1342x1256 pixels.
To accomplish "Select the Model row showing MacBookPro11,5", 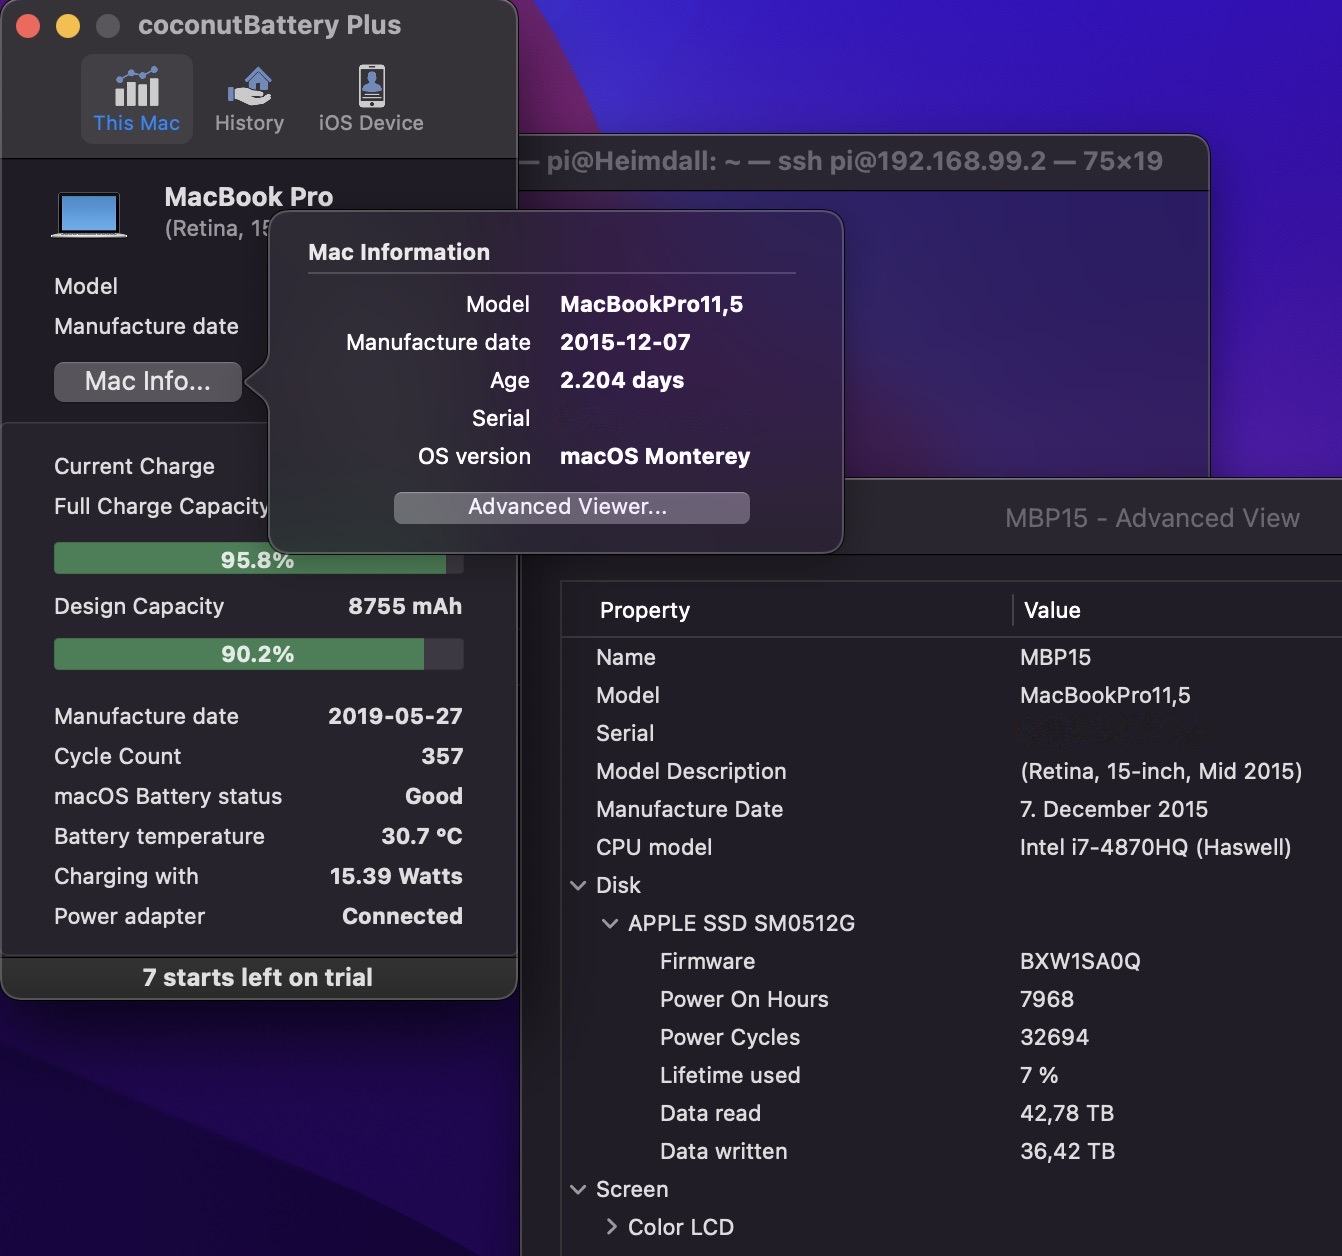I will [x=951, y=695].
